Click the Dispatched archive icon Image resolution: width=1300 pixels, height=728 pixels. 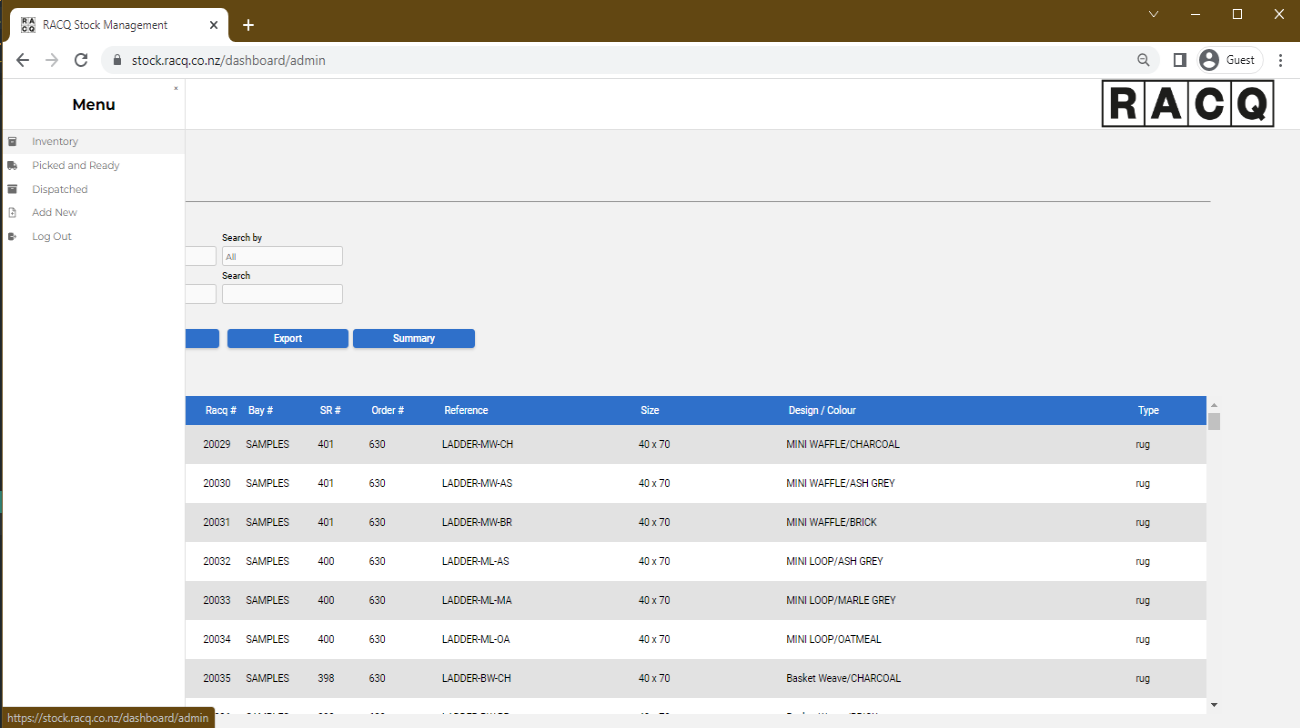pyautogui.click(x=12, y=189)
